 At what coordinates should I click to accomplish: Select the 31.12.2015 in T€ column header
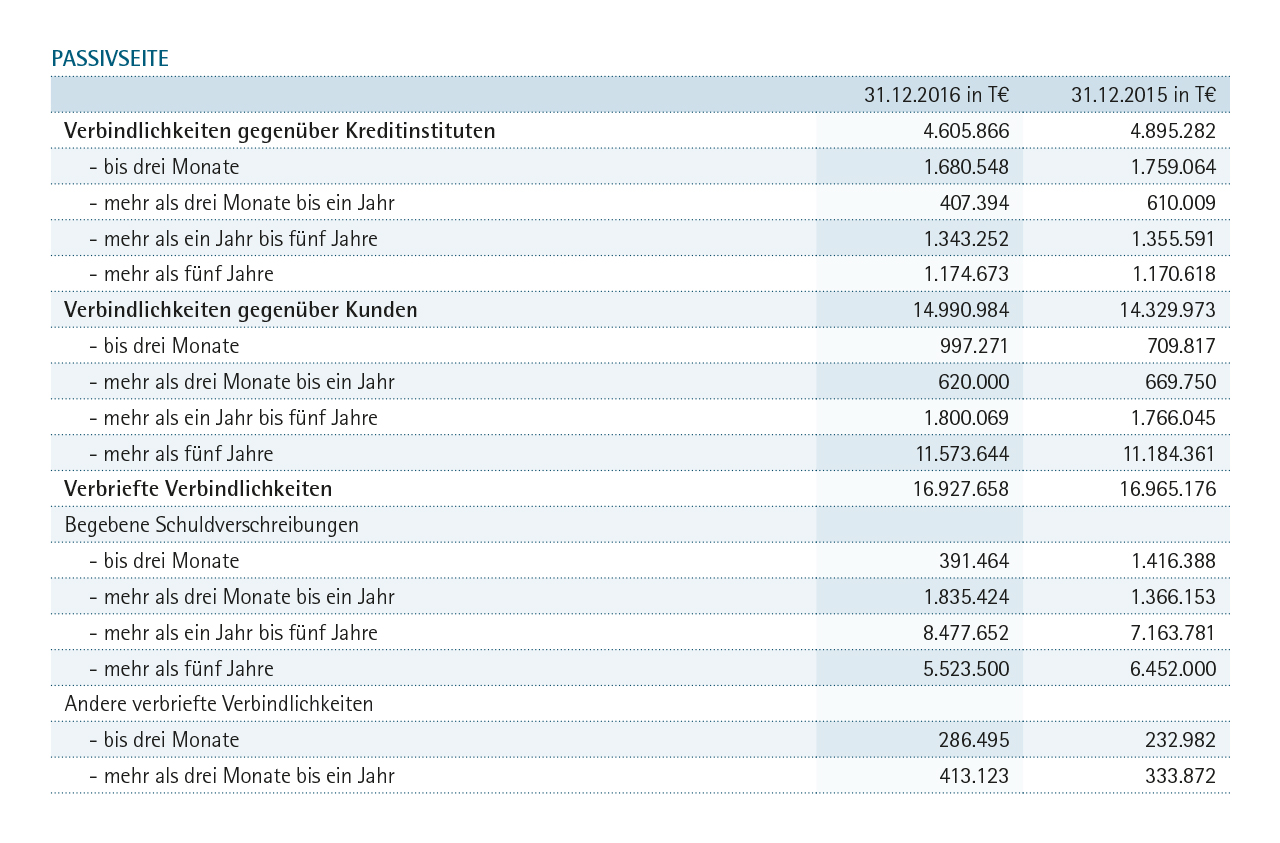point(1143,95)
